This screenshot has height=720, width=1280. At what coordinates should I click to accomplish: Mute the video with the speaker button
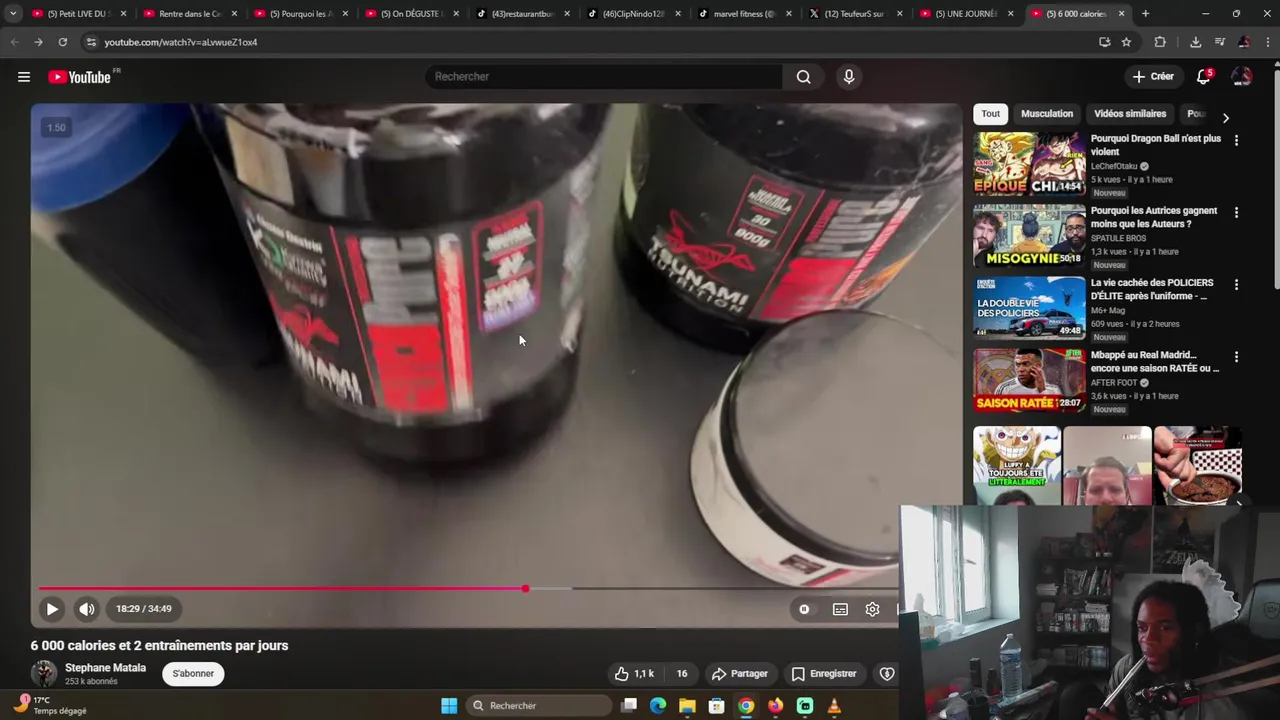87,609
